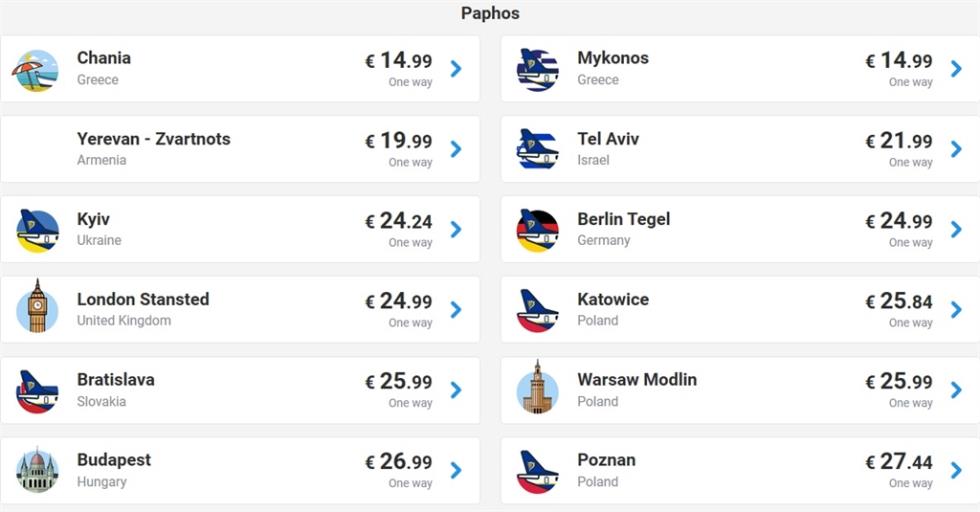Select the Greek flag plane icon for Mykonos
This screenshot has height=512, width=980.
pyautogui.click(x=538, y=70)
